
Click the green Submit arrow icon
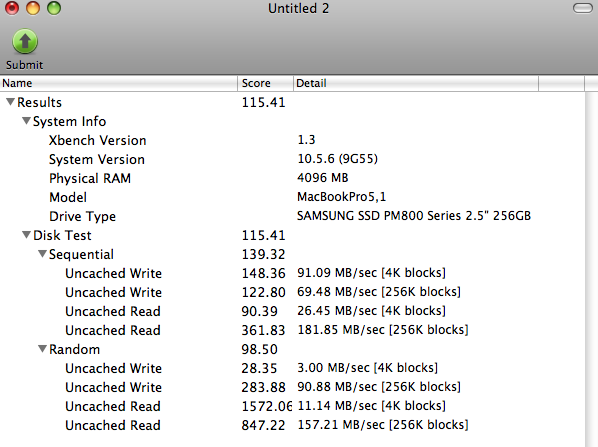pyautogui.click(x=25, y=41)
